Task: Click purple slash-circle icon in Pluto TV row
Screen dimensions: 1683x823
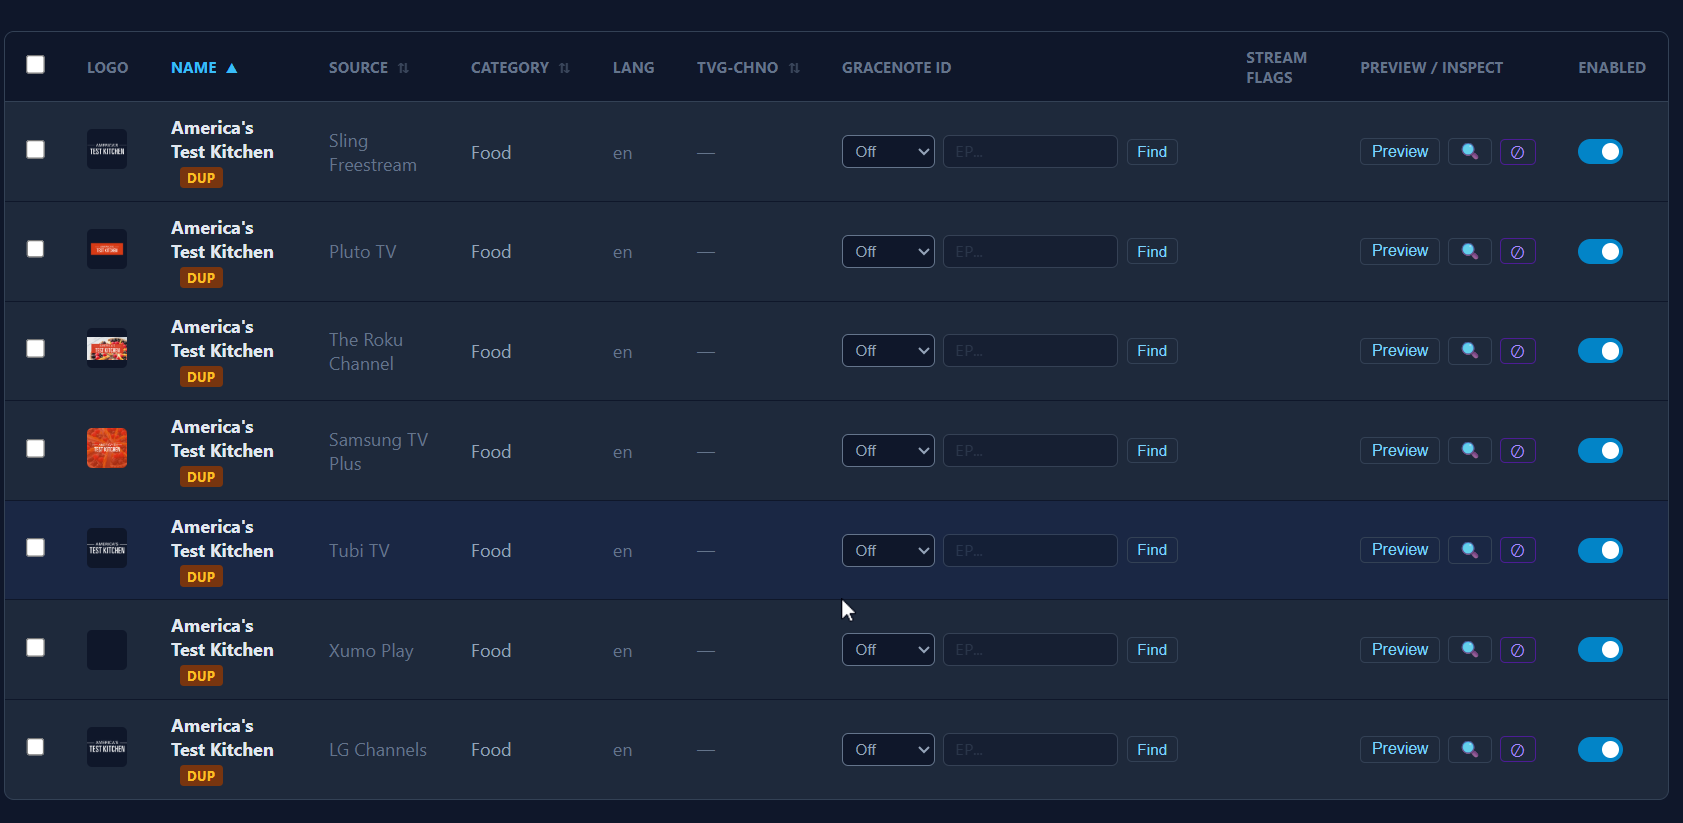Action: pos(1517,252)
